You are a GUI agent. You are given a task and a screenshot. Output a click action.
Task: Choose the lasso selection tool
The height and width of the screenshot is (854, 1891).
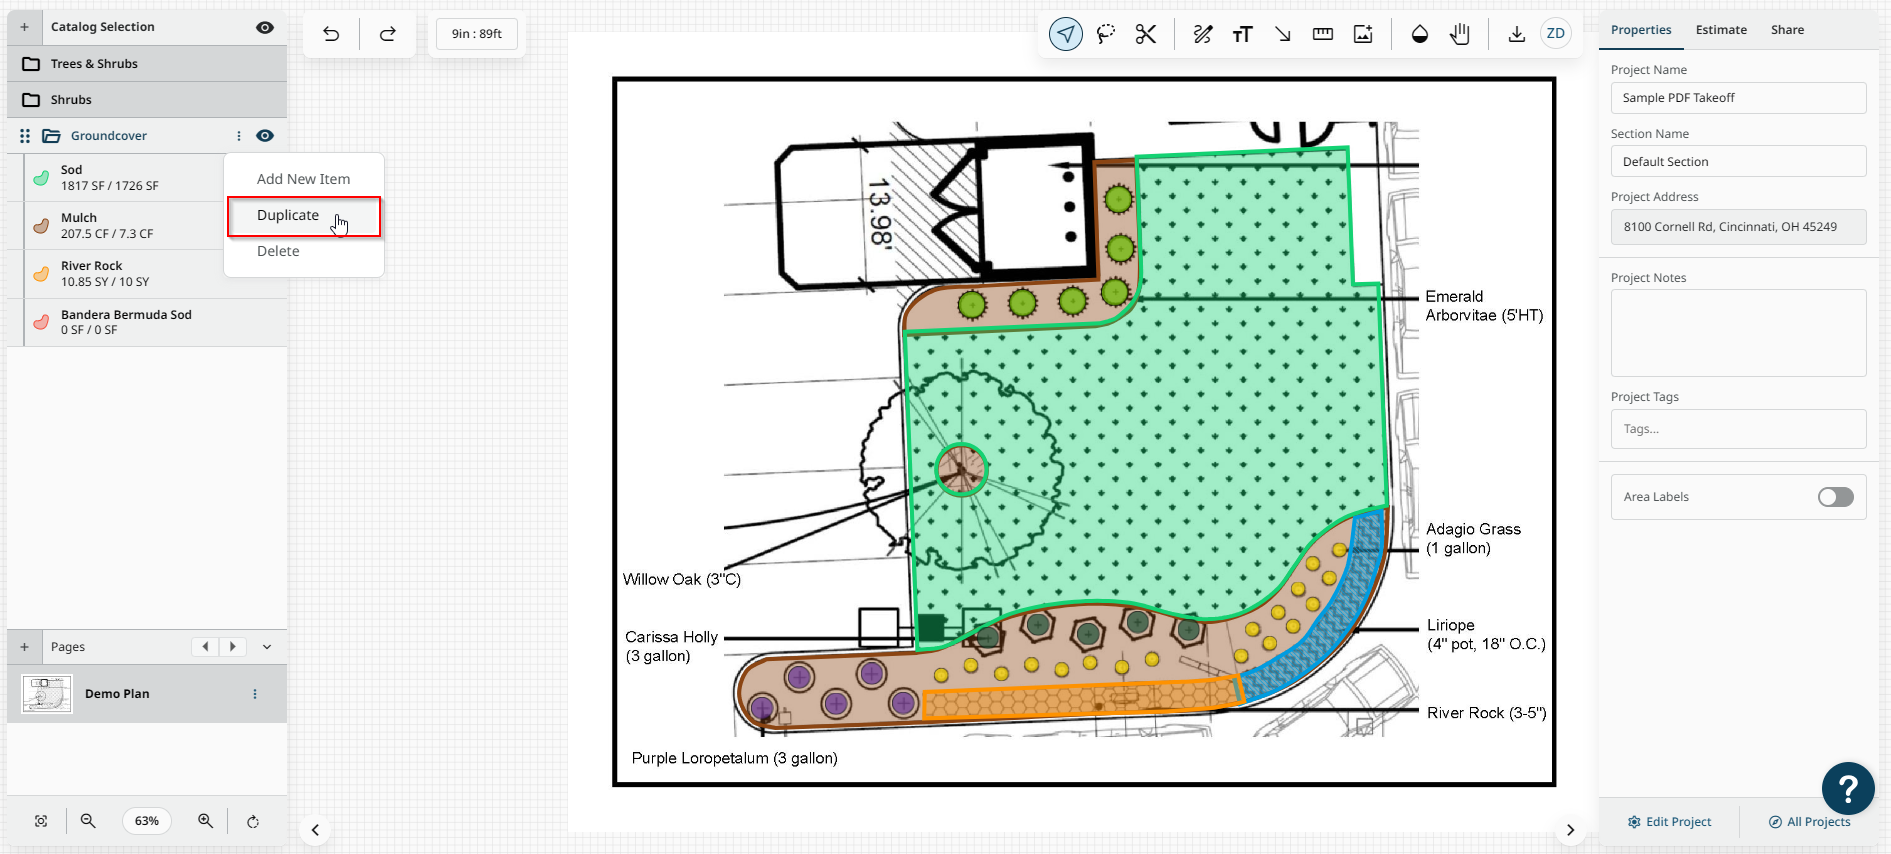(1106, 34)
